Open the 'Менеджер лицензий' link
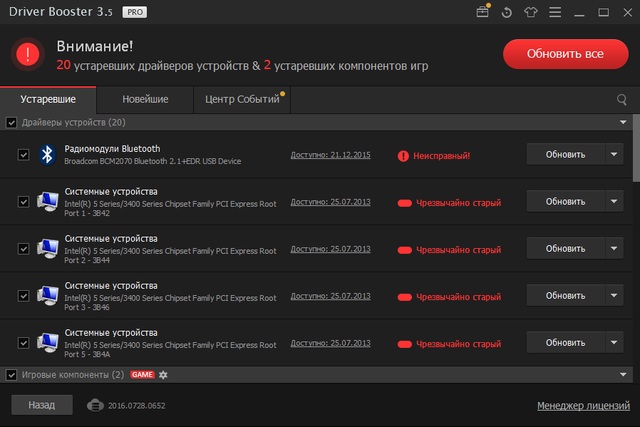This screenshot has height=427, width=640. pos(584,406)
